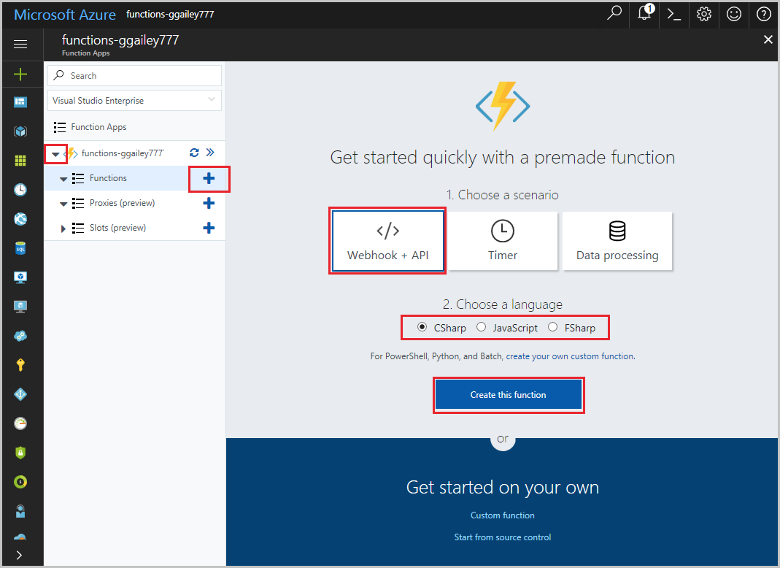Screen dimensions: 780x568
Task: Open the Visual Studio Enterprise subscription dropdown
Action: [x=134, y=100]
